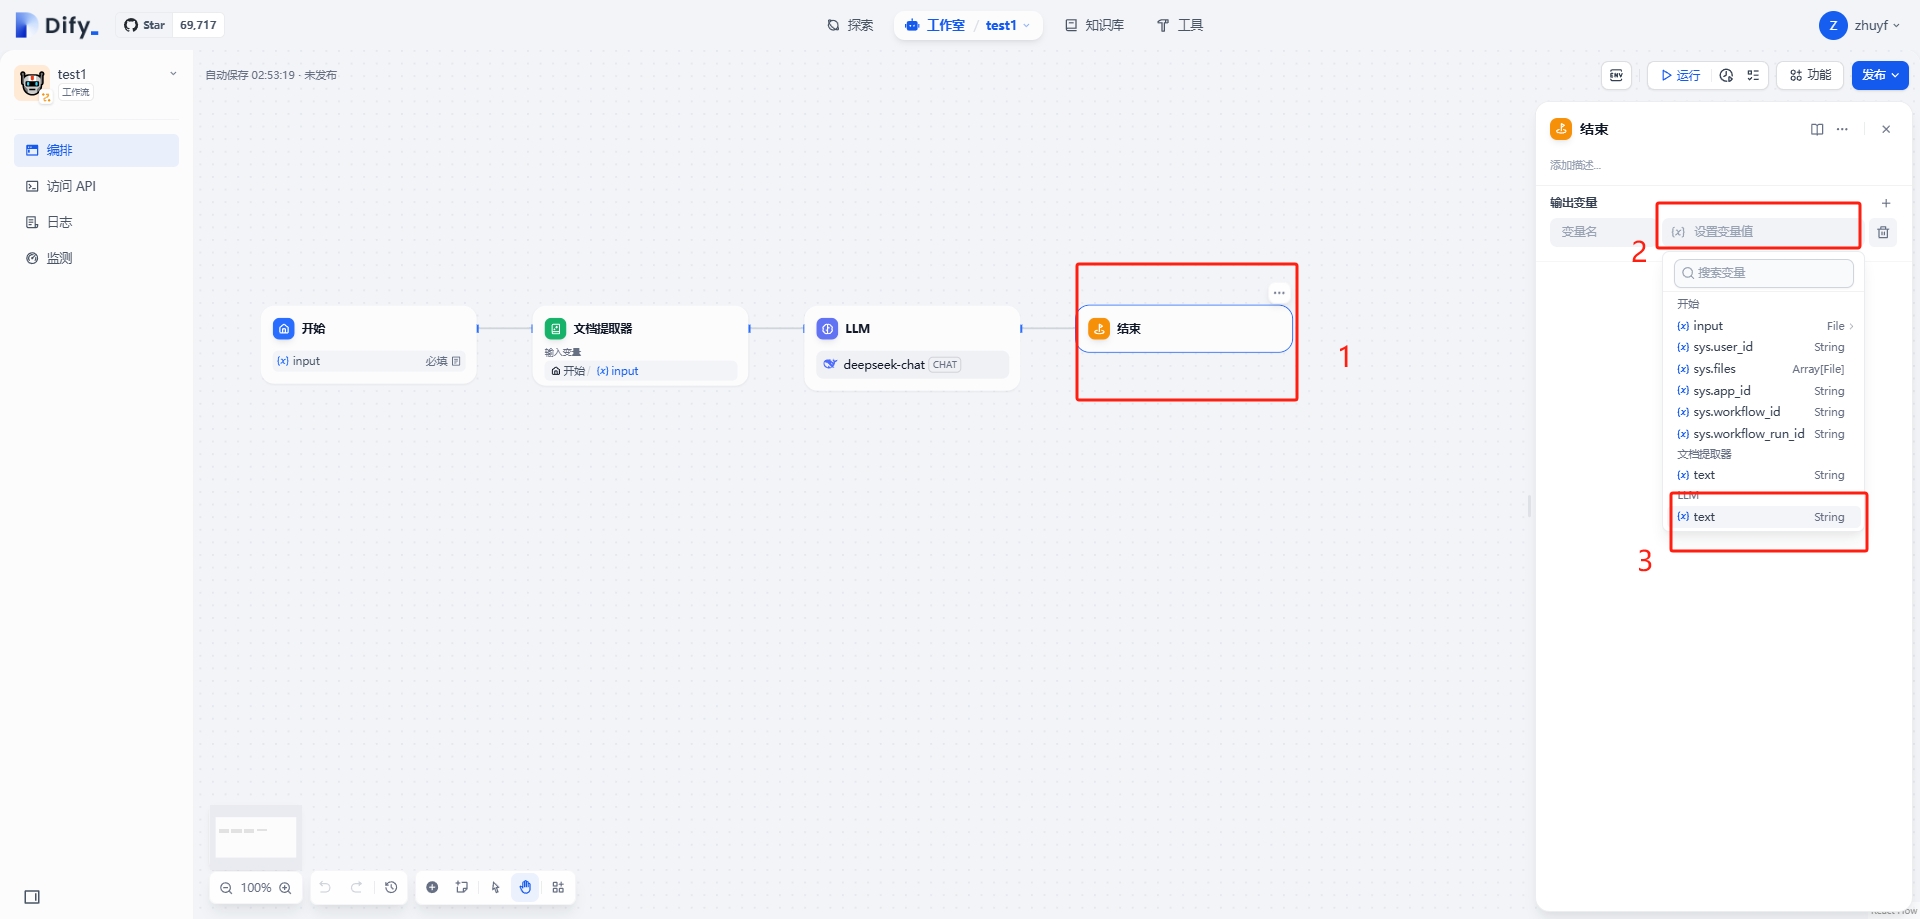Toggle the left sidebar collapse icon
Image resolution: width=1920 pixels, height=919 pixels.
point(32,897)
